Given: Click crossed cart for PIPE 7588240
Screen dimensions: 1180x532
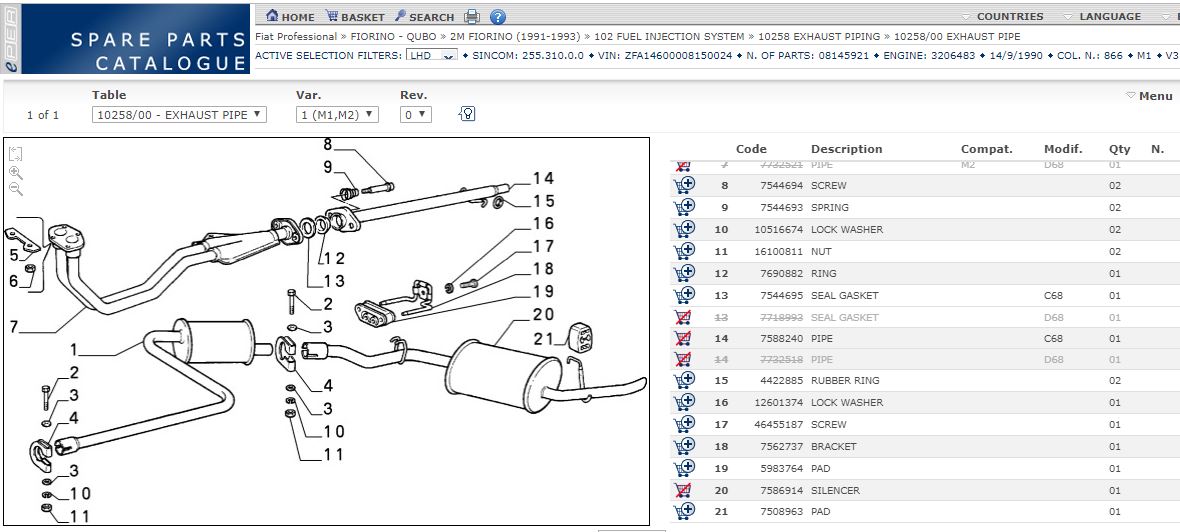Looking at the screenshot, I should 683,339.
